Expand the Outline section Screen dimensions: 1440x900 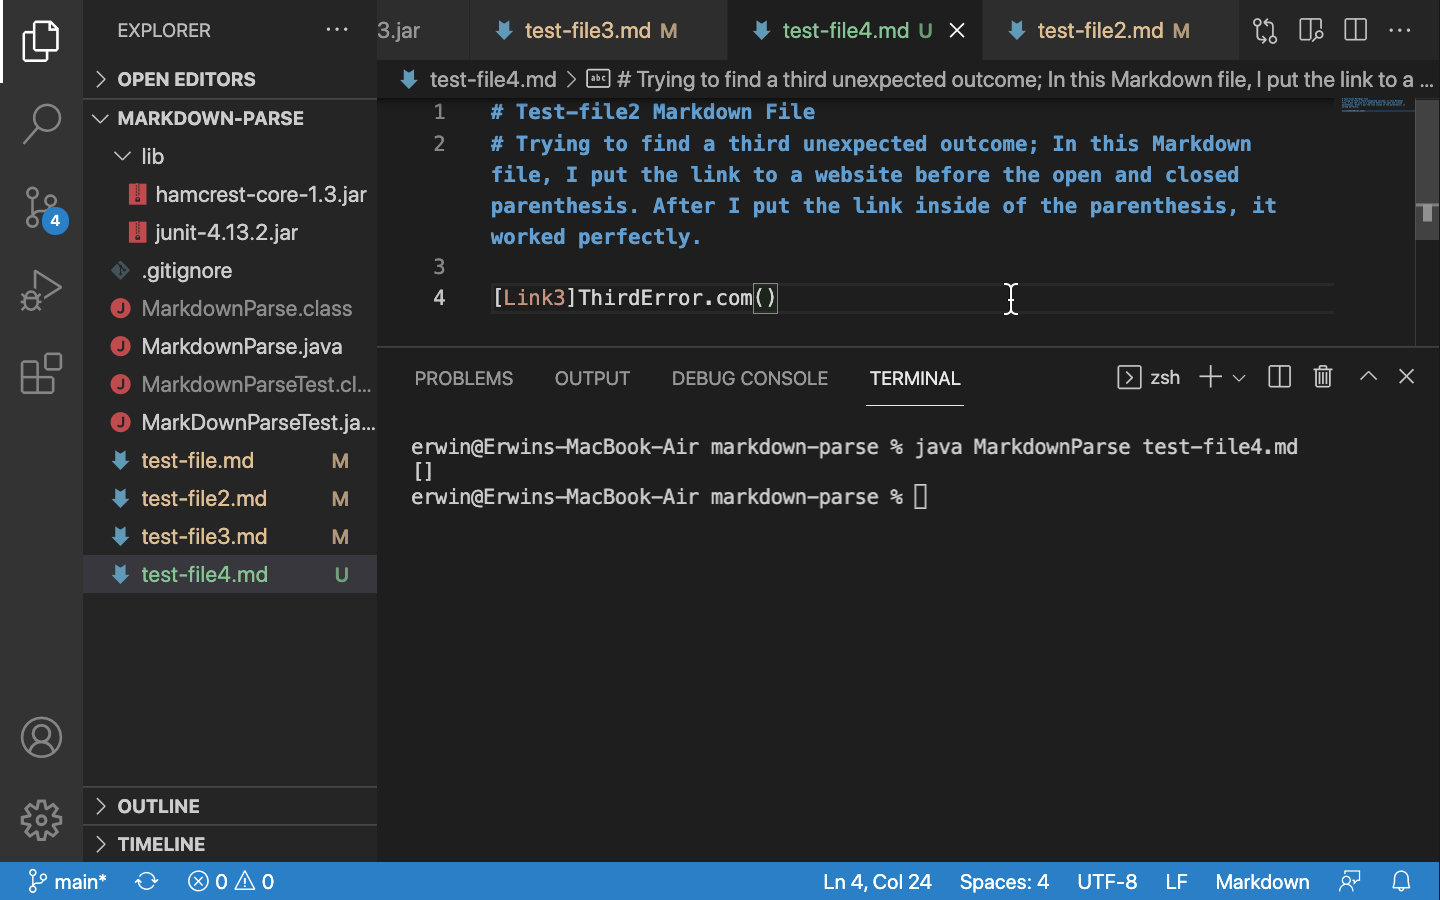click(230, 806)
